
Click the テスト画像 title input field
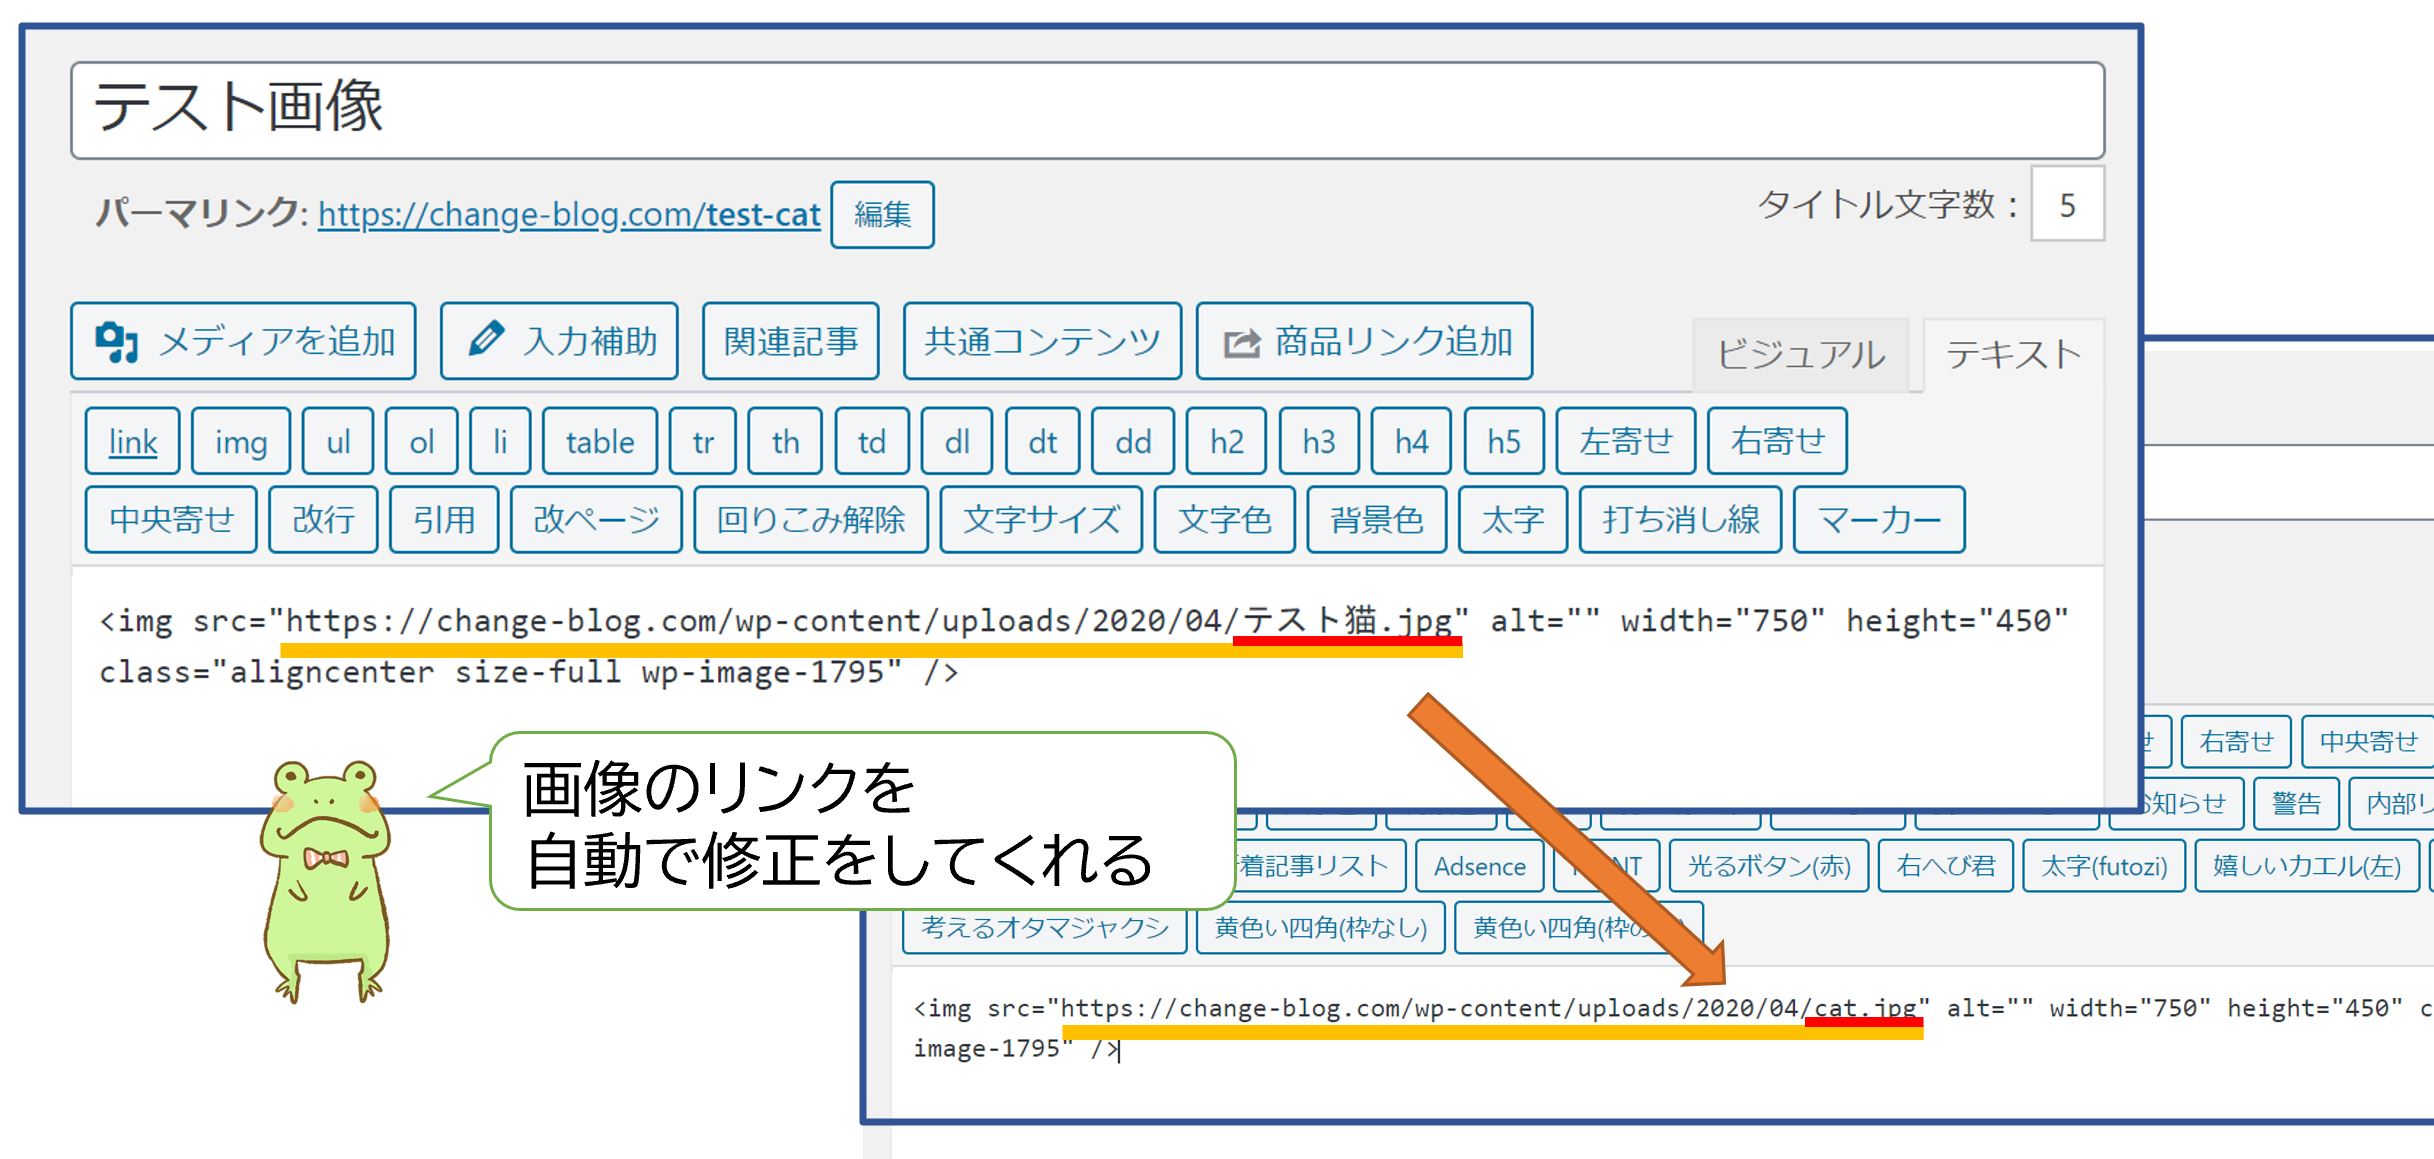tap(1087, 110)
